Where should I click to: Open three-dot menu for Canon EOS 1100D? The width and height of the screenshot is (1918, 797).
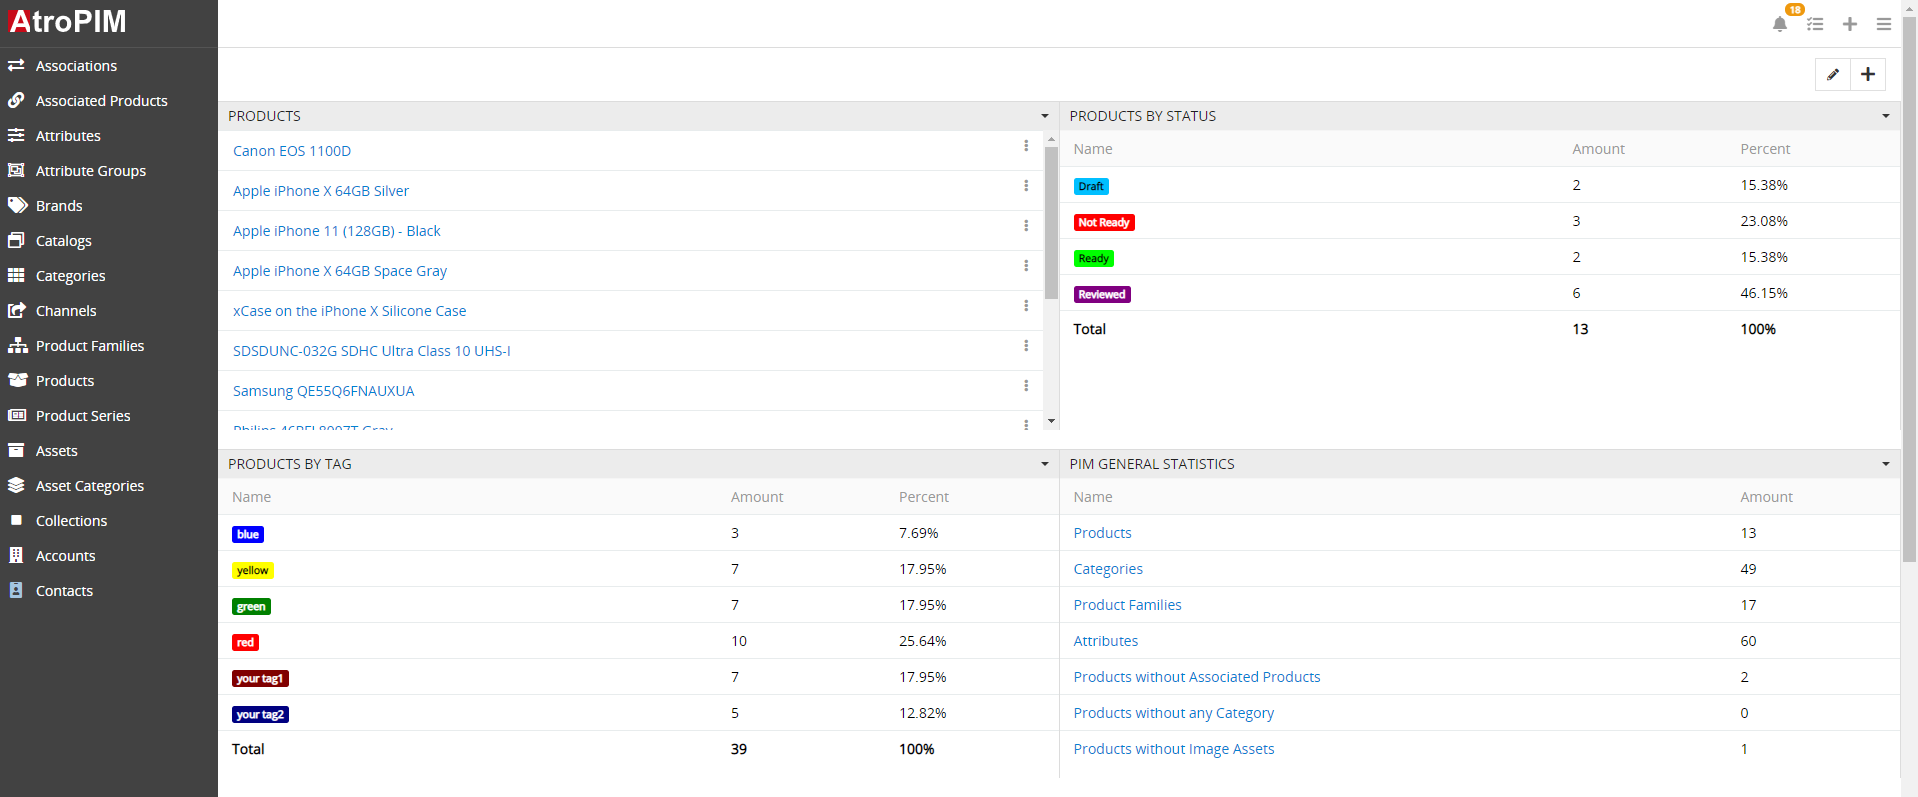click(1025, 146)
